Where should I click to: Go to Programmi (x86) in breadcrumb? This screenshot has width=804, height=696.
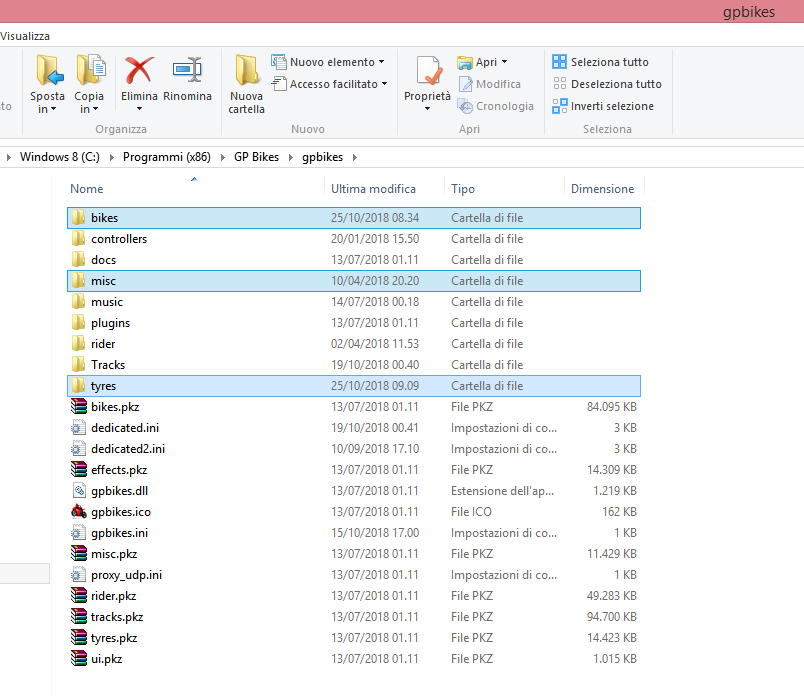tap(167, 157)
